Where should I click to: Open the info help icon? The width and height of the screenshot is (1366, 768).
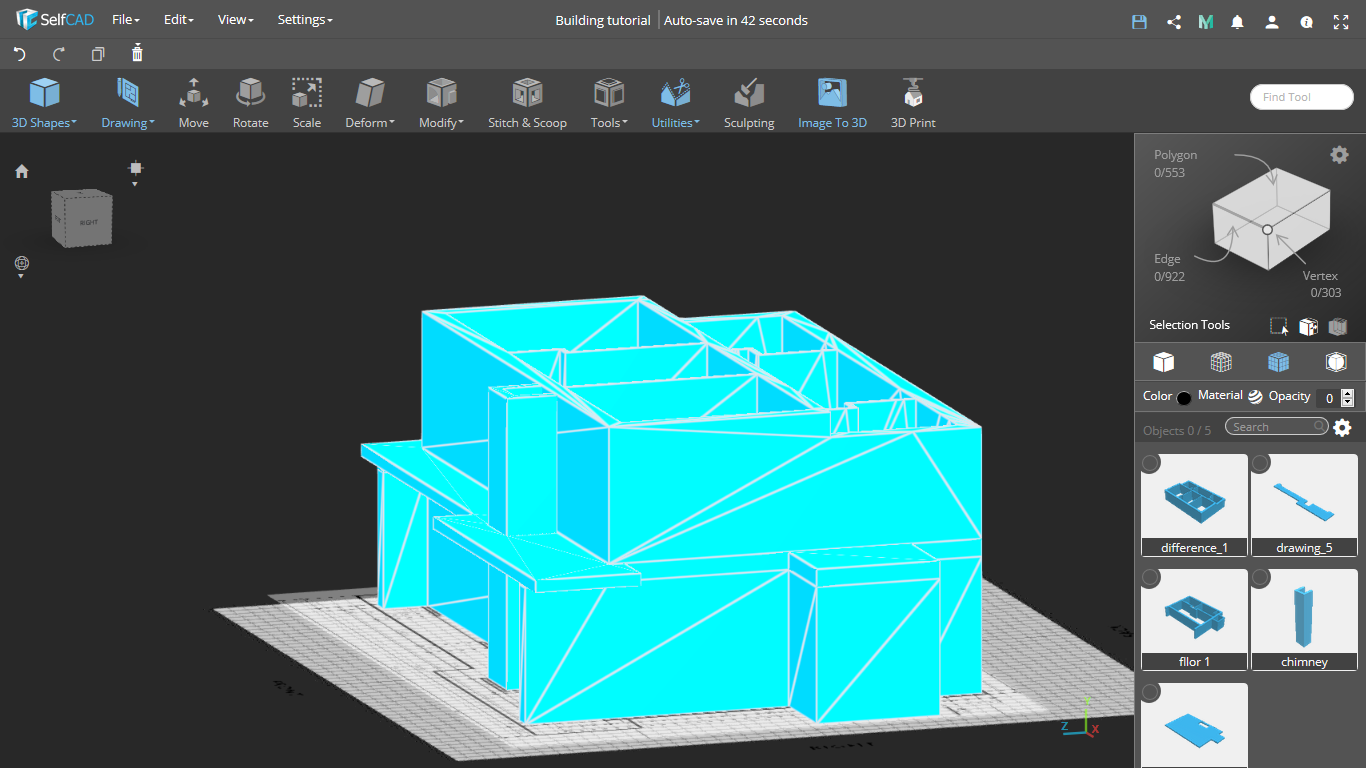(1306, 21)
